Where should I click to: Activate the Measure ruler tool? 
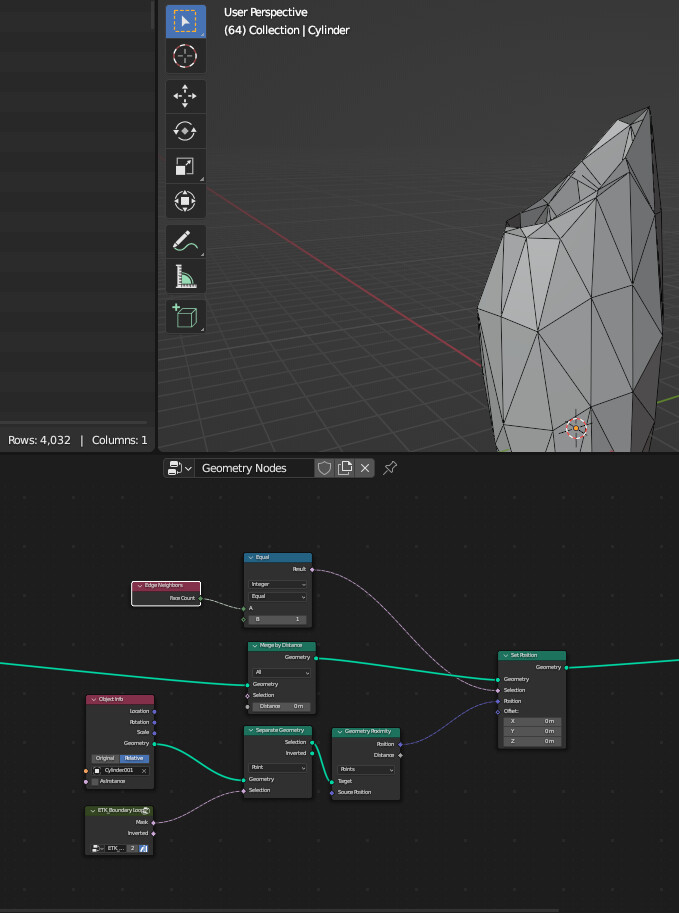point(185,276)
